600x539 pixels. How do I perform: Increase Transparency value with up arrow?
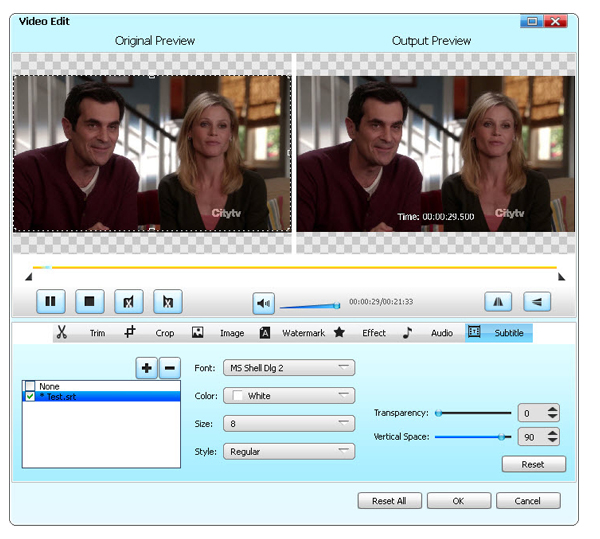[x=552, y=409]
